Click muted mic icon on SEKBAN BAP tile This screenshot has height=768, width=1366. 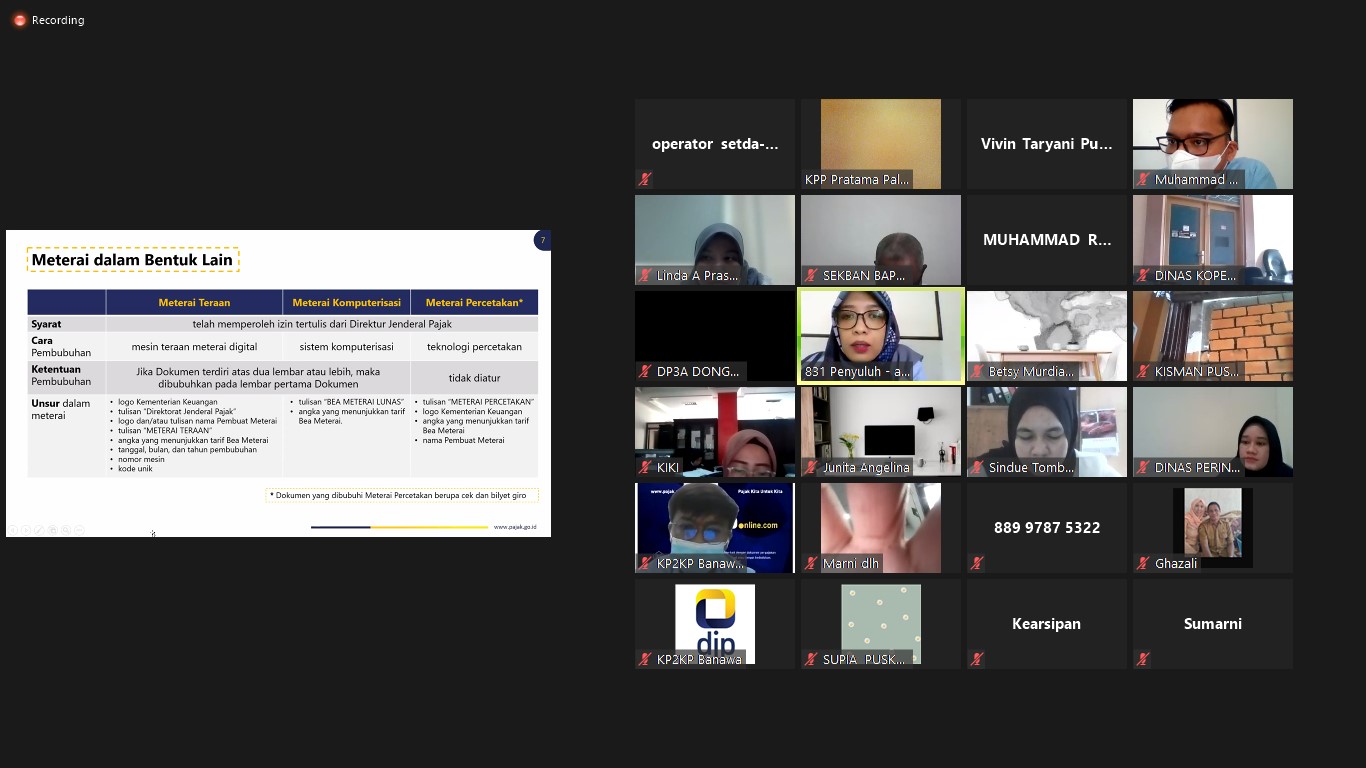tap(812, 276)
